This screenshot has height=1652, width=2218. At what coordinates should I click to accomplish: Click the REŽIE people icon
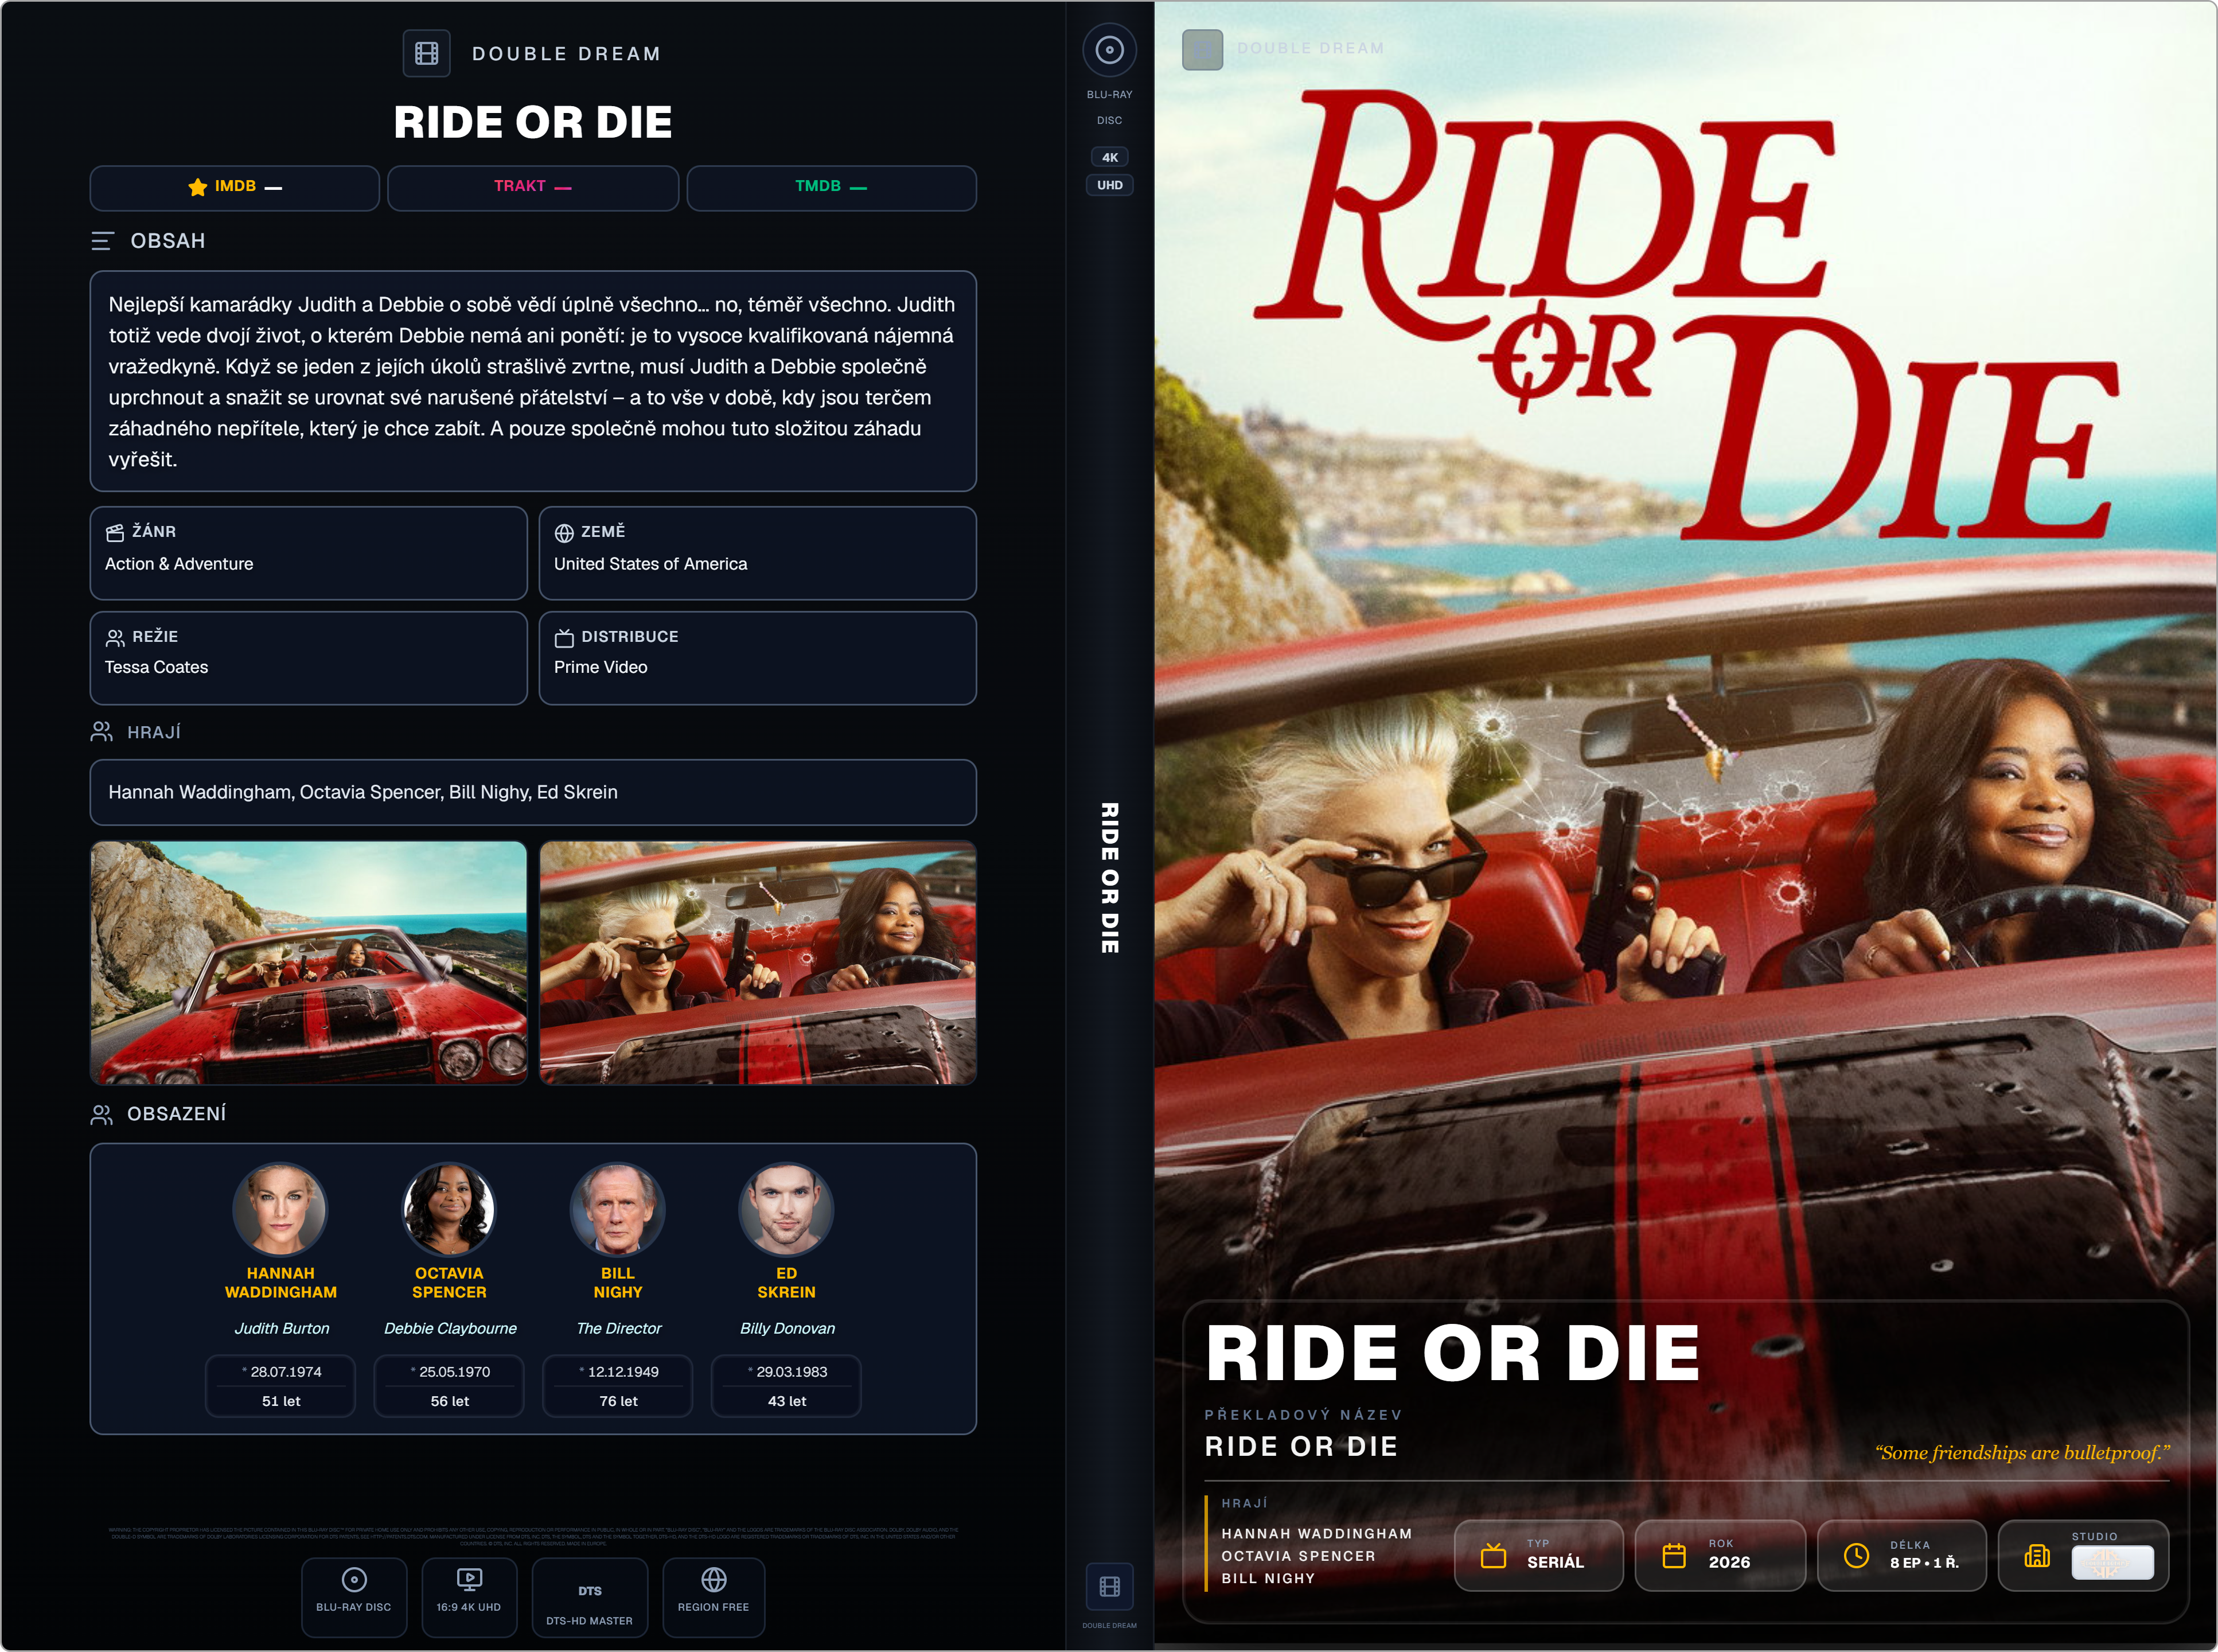point(115,637)
